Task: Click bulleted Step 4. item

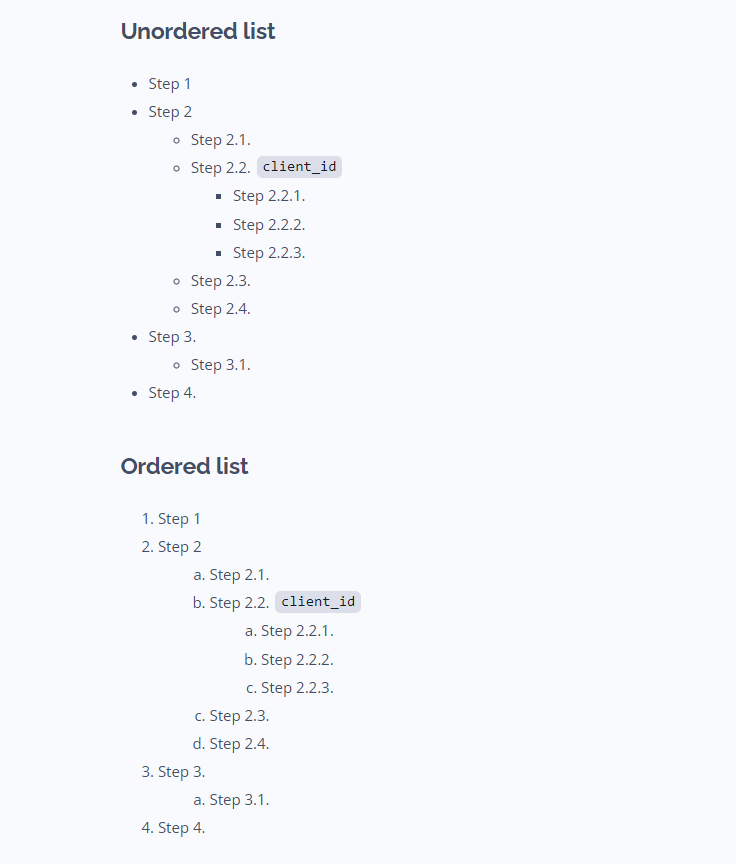Action: [172, 393]
